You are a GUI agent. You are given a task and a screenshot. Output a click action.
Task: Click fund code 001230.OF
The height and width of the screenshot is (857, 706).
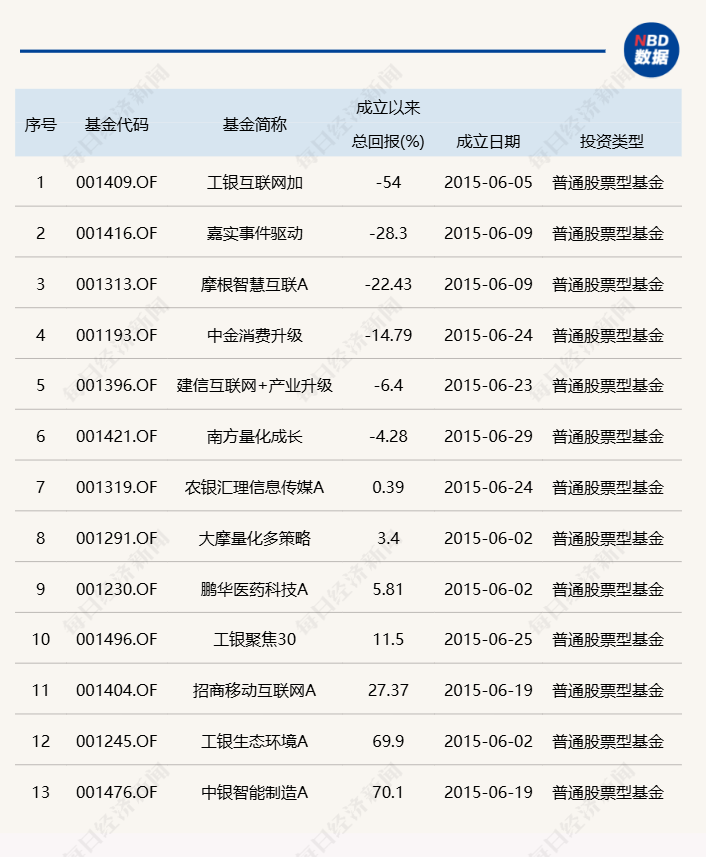(x=117, y=589)
